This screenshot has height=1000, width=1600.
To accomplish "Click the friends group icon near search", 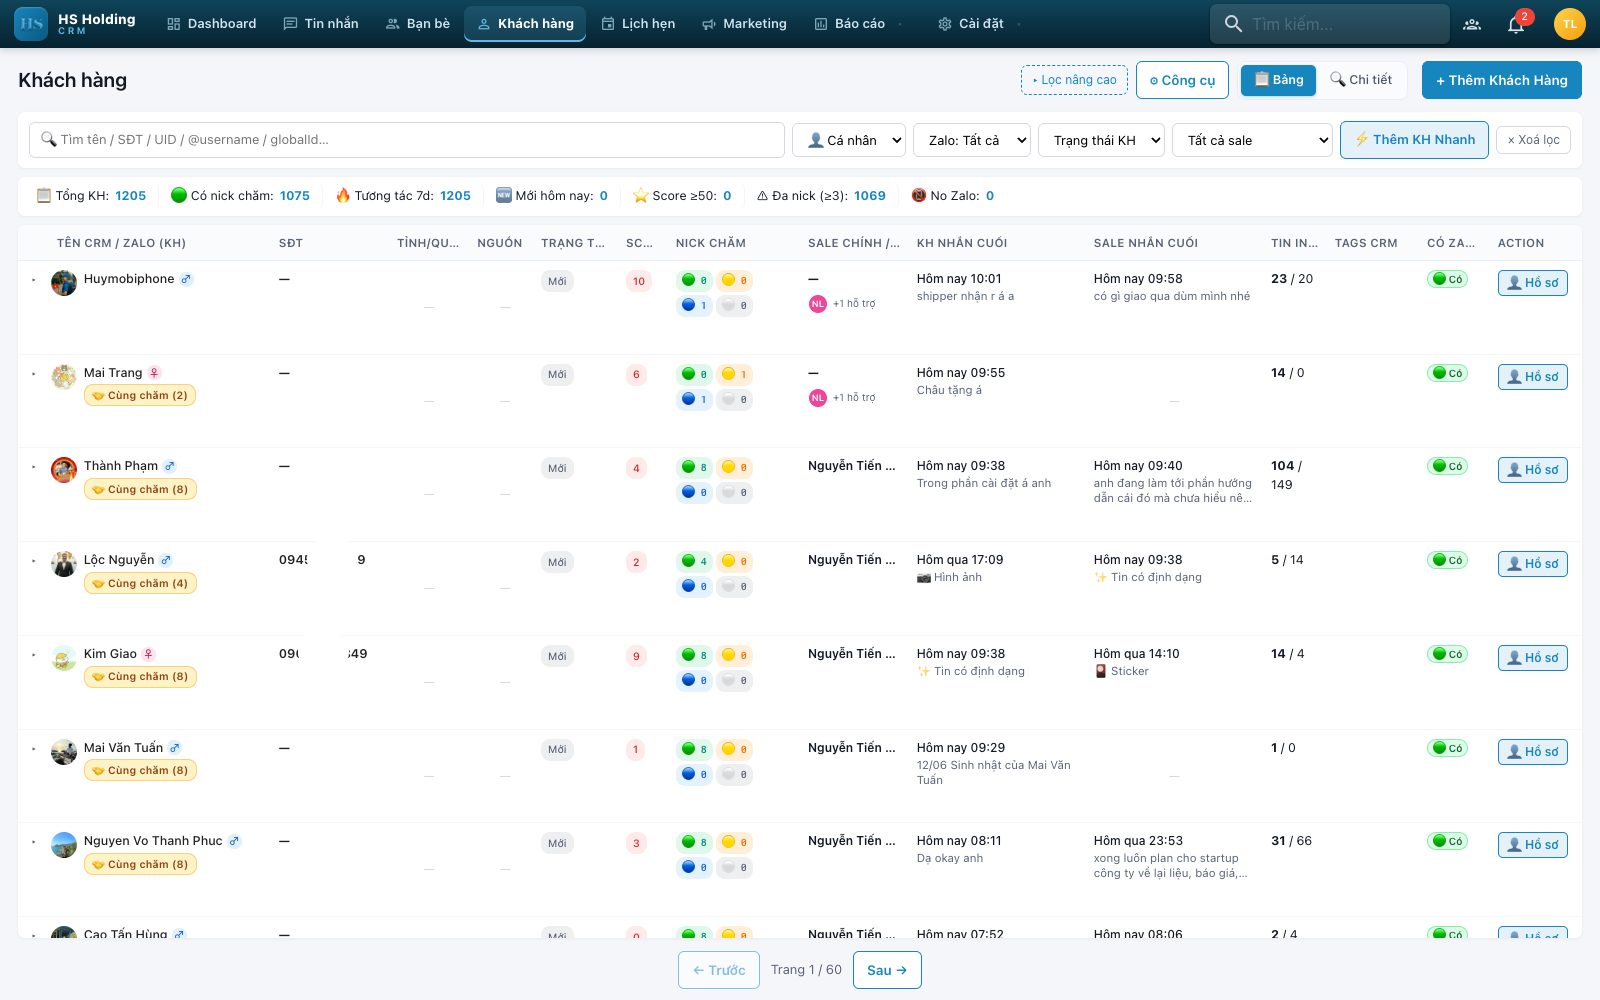I will 1472,24.
